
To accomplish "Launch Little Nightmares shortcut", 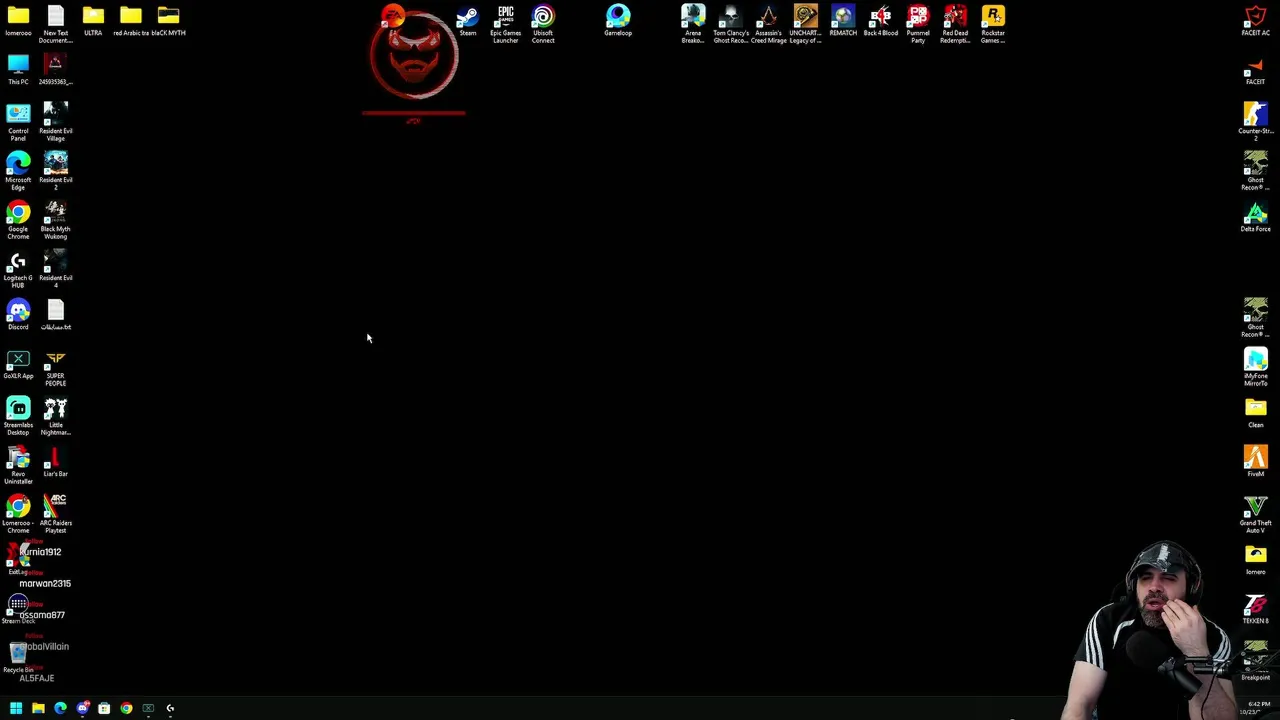I will pos(56,416).
